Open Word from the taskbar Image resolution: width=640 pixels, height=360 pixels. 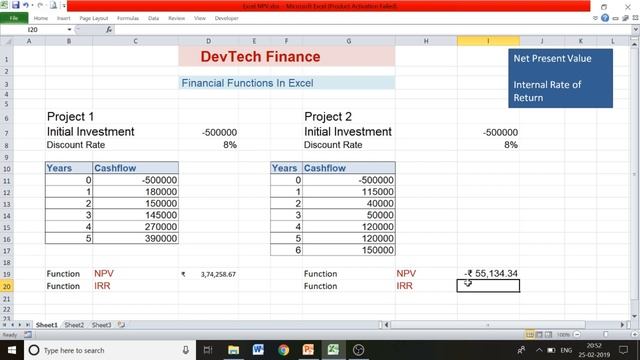click(x=258, y=350)
